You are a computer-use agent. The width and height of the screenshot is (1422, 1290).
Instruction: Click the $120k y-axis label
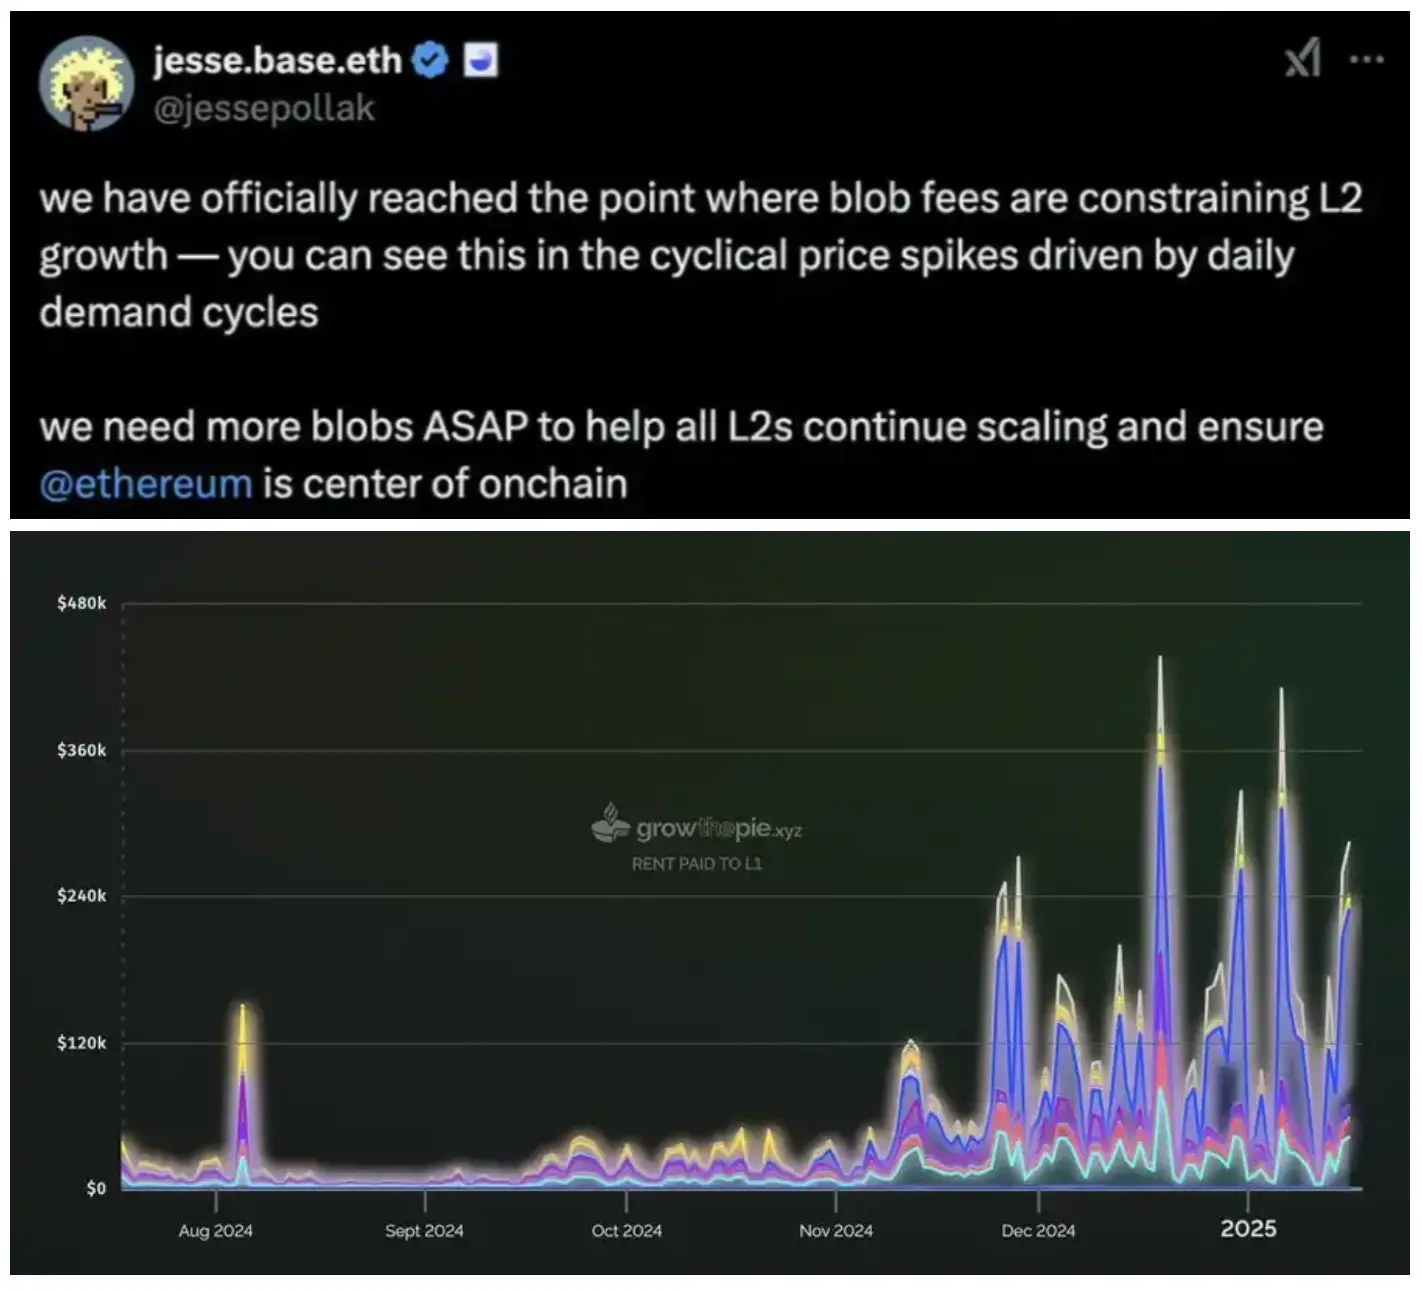point(81,1043)
